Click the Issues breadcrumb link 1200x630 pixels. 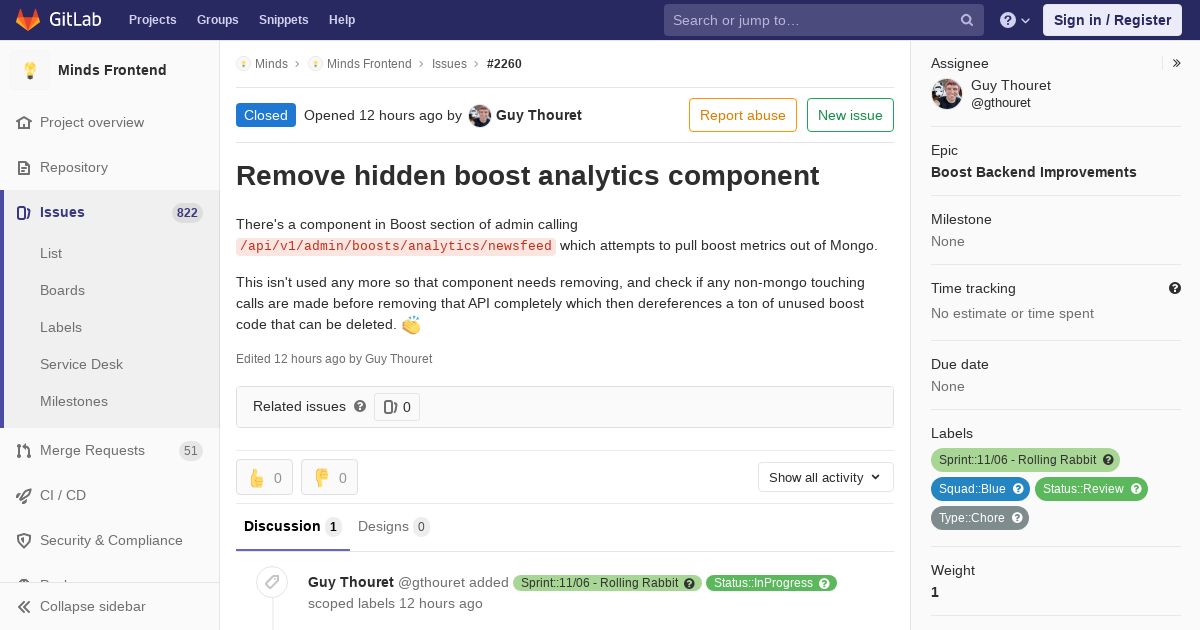(x=449, y=63)
